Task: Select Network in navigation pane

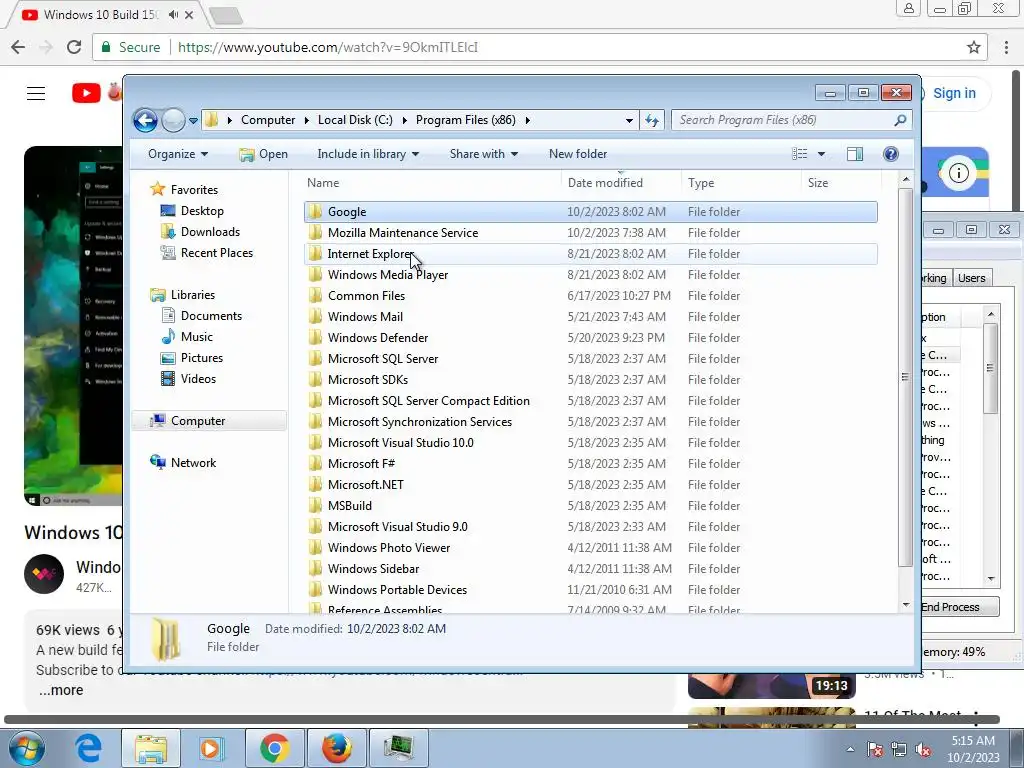Action: (x=193, y=463)
